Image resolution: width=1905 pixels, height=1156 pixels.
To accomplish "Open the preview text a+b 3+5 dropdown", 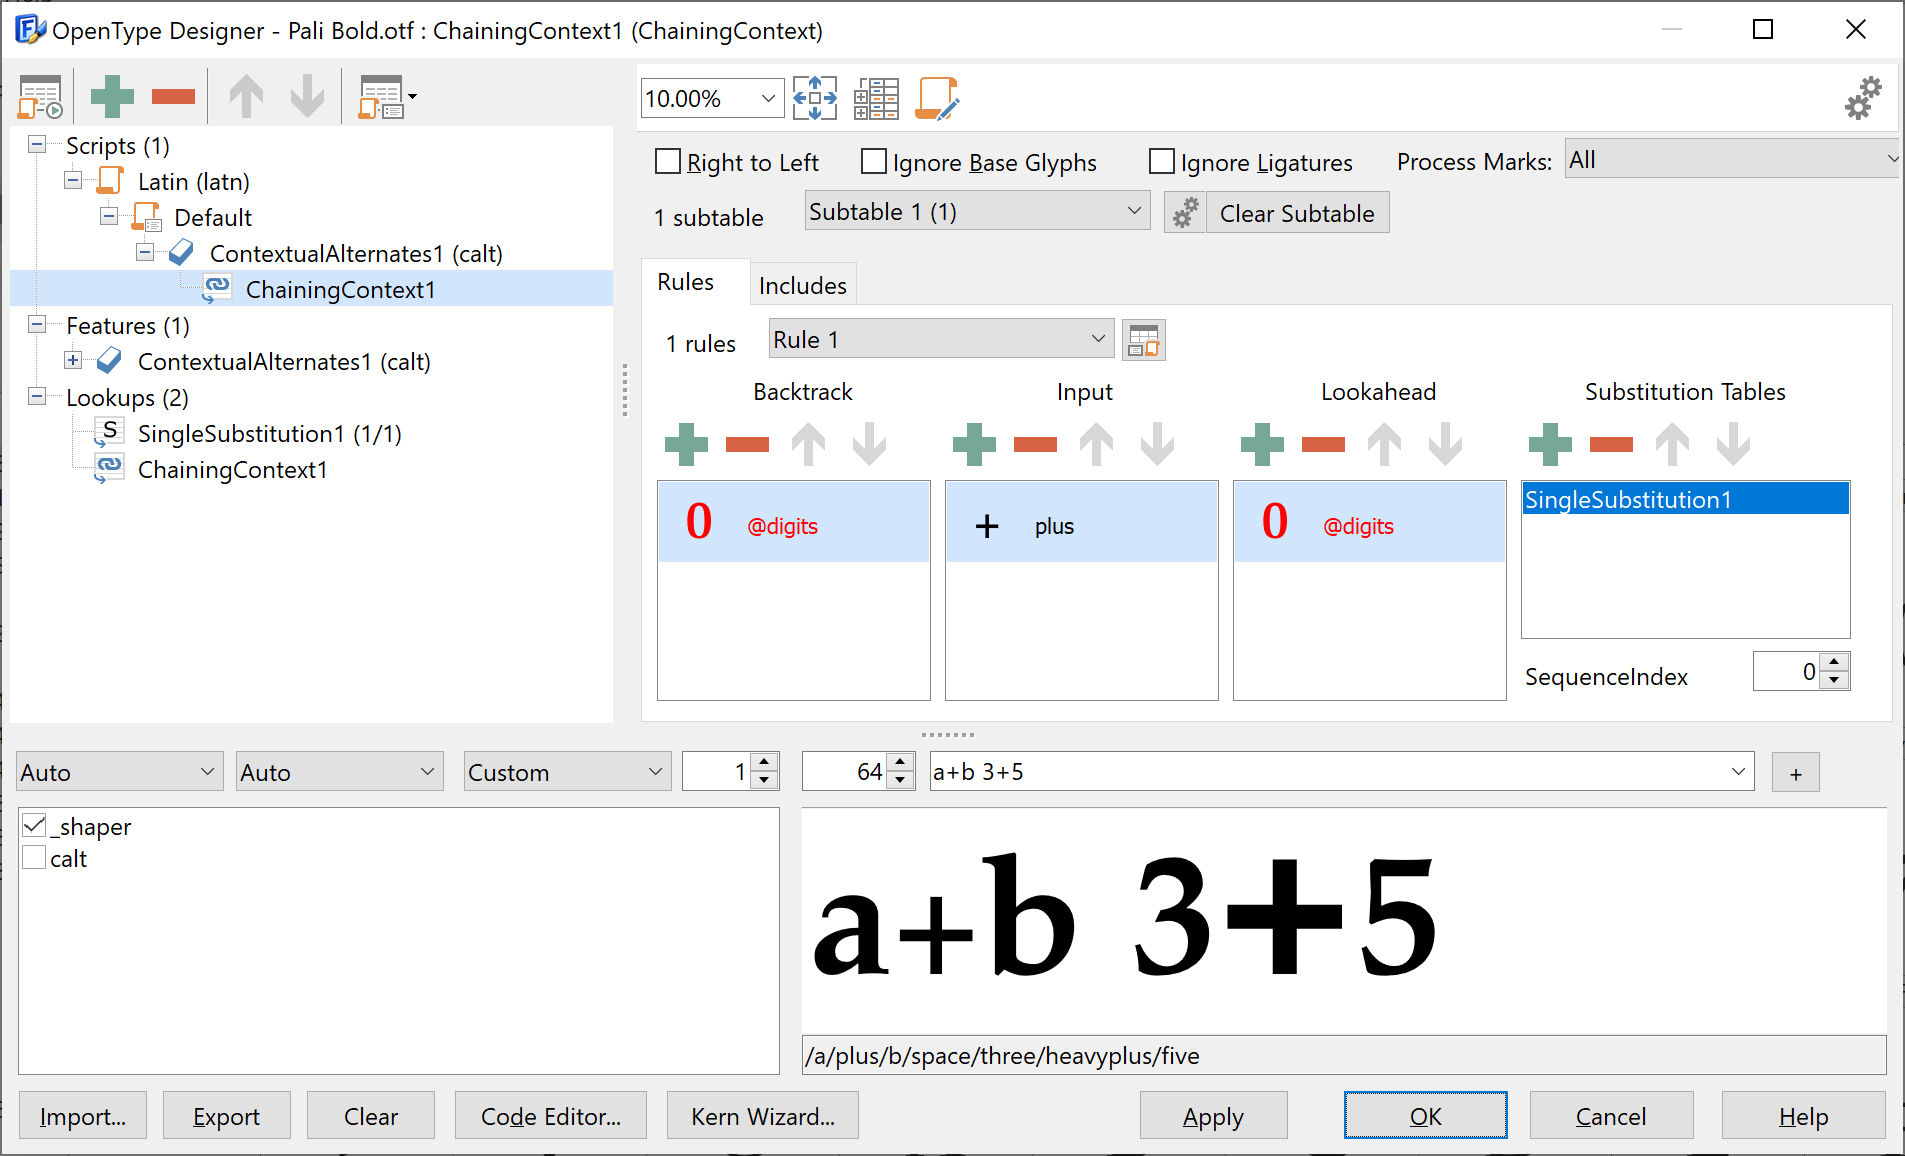I will click(x=1738, y=771).
